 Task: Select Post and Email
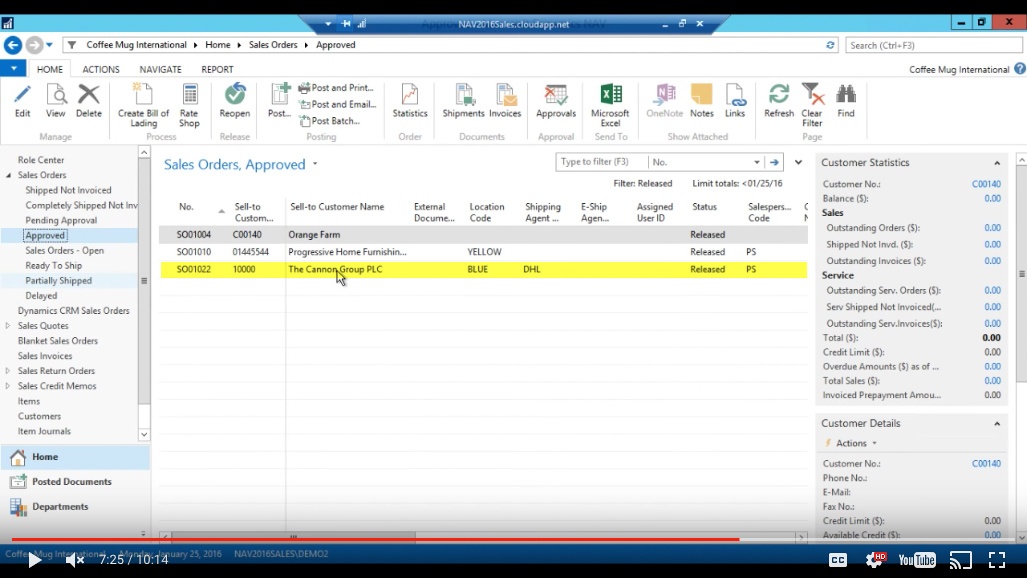pos(337,104)
